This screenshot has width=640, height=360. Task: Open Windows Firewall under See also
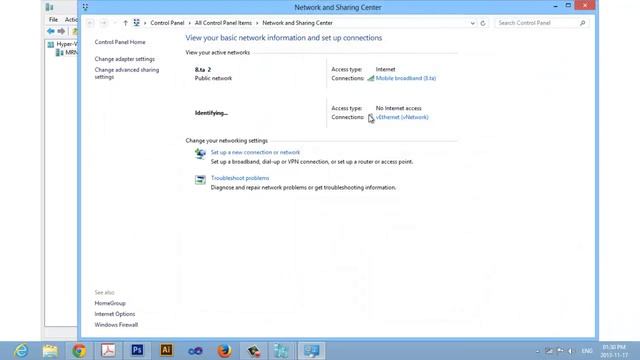point(116,325)
